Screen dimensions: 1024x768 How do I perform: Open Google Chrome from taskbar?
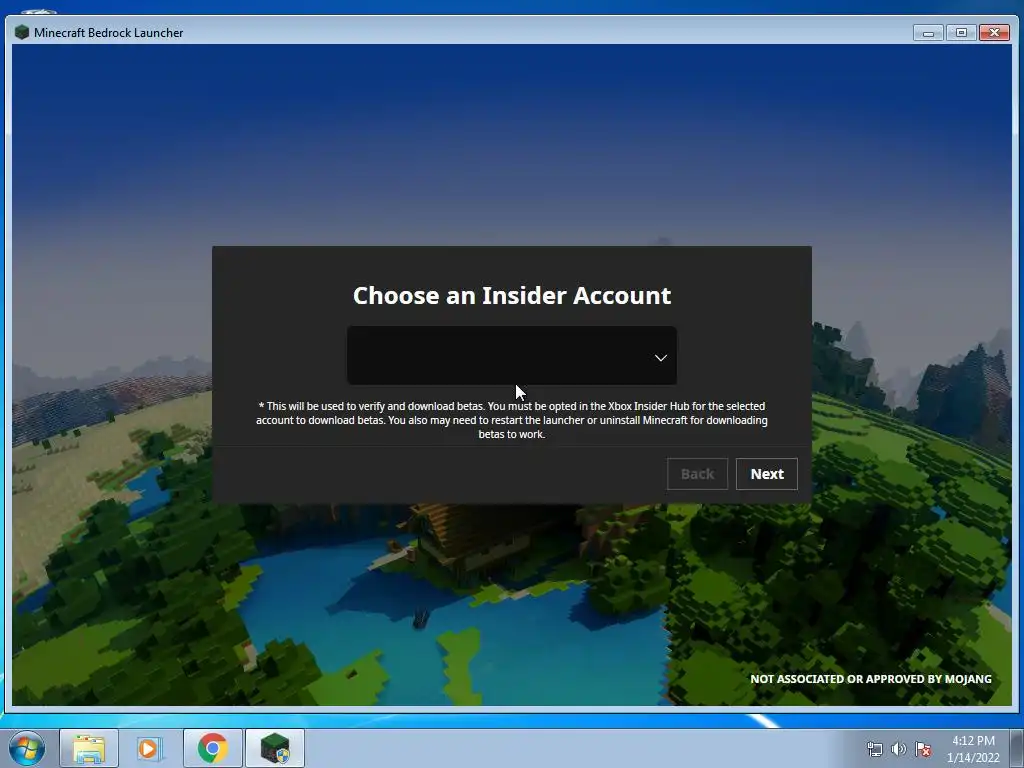click(212, 748)
